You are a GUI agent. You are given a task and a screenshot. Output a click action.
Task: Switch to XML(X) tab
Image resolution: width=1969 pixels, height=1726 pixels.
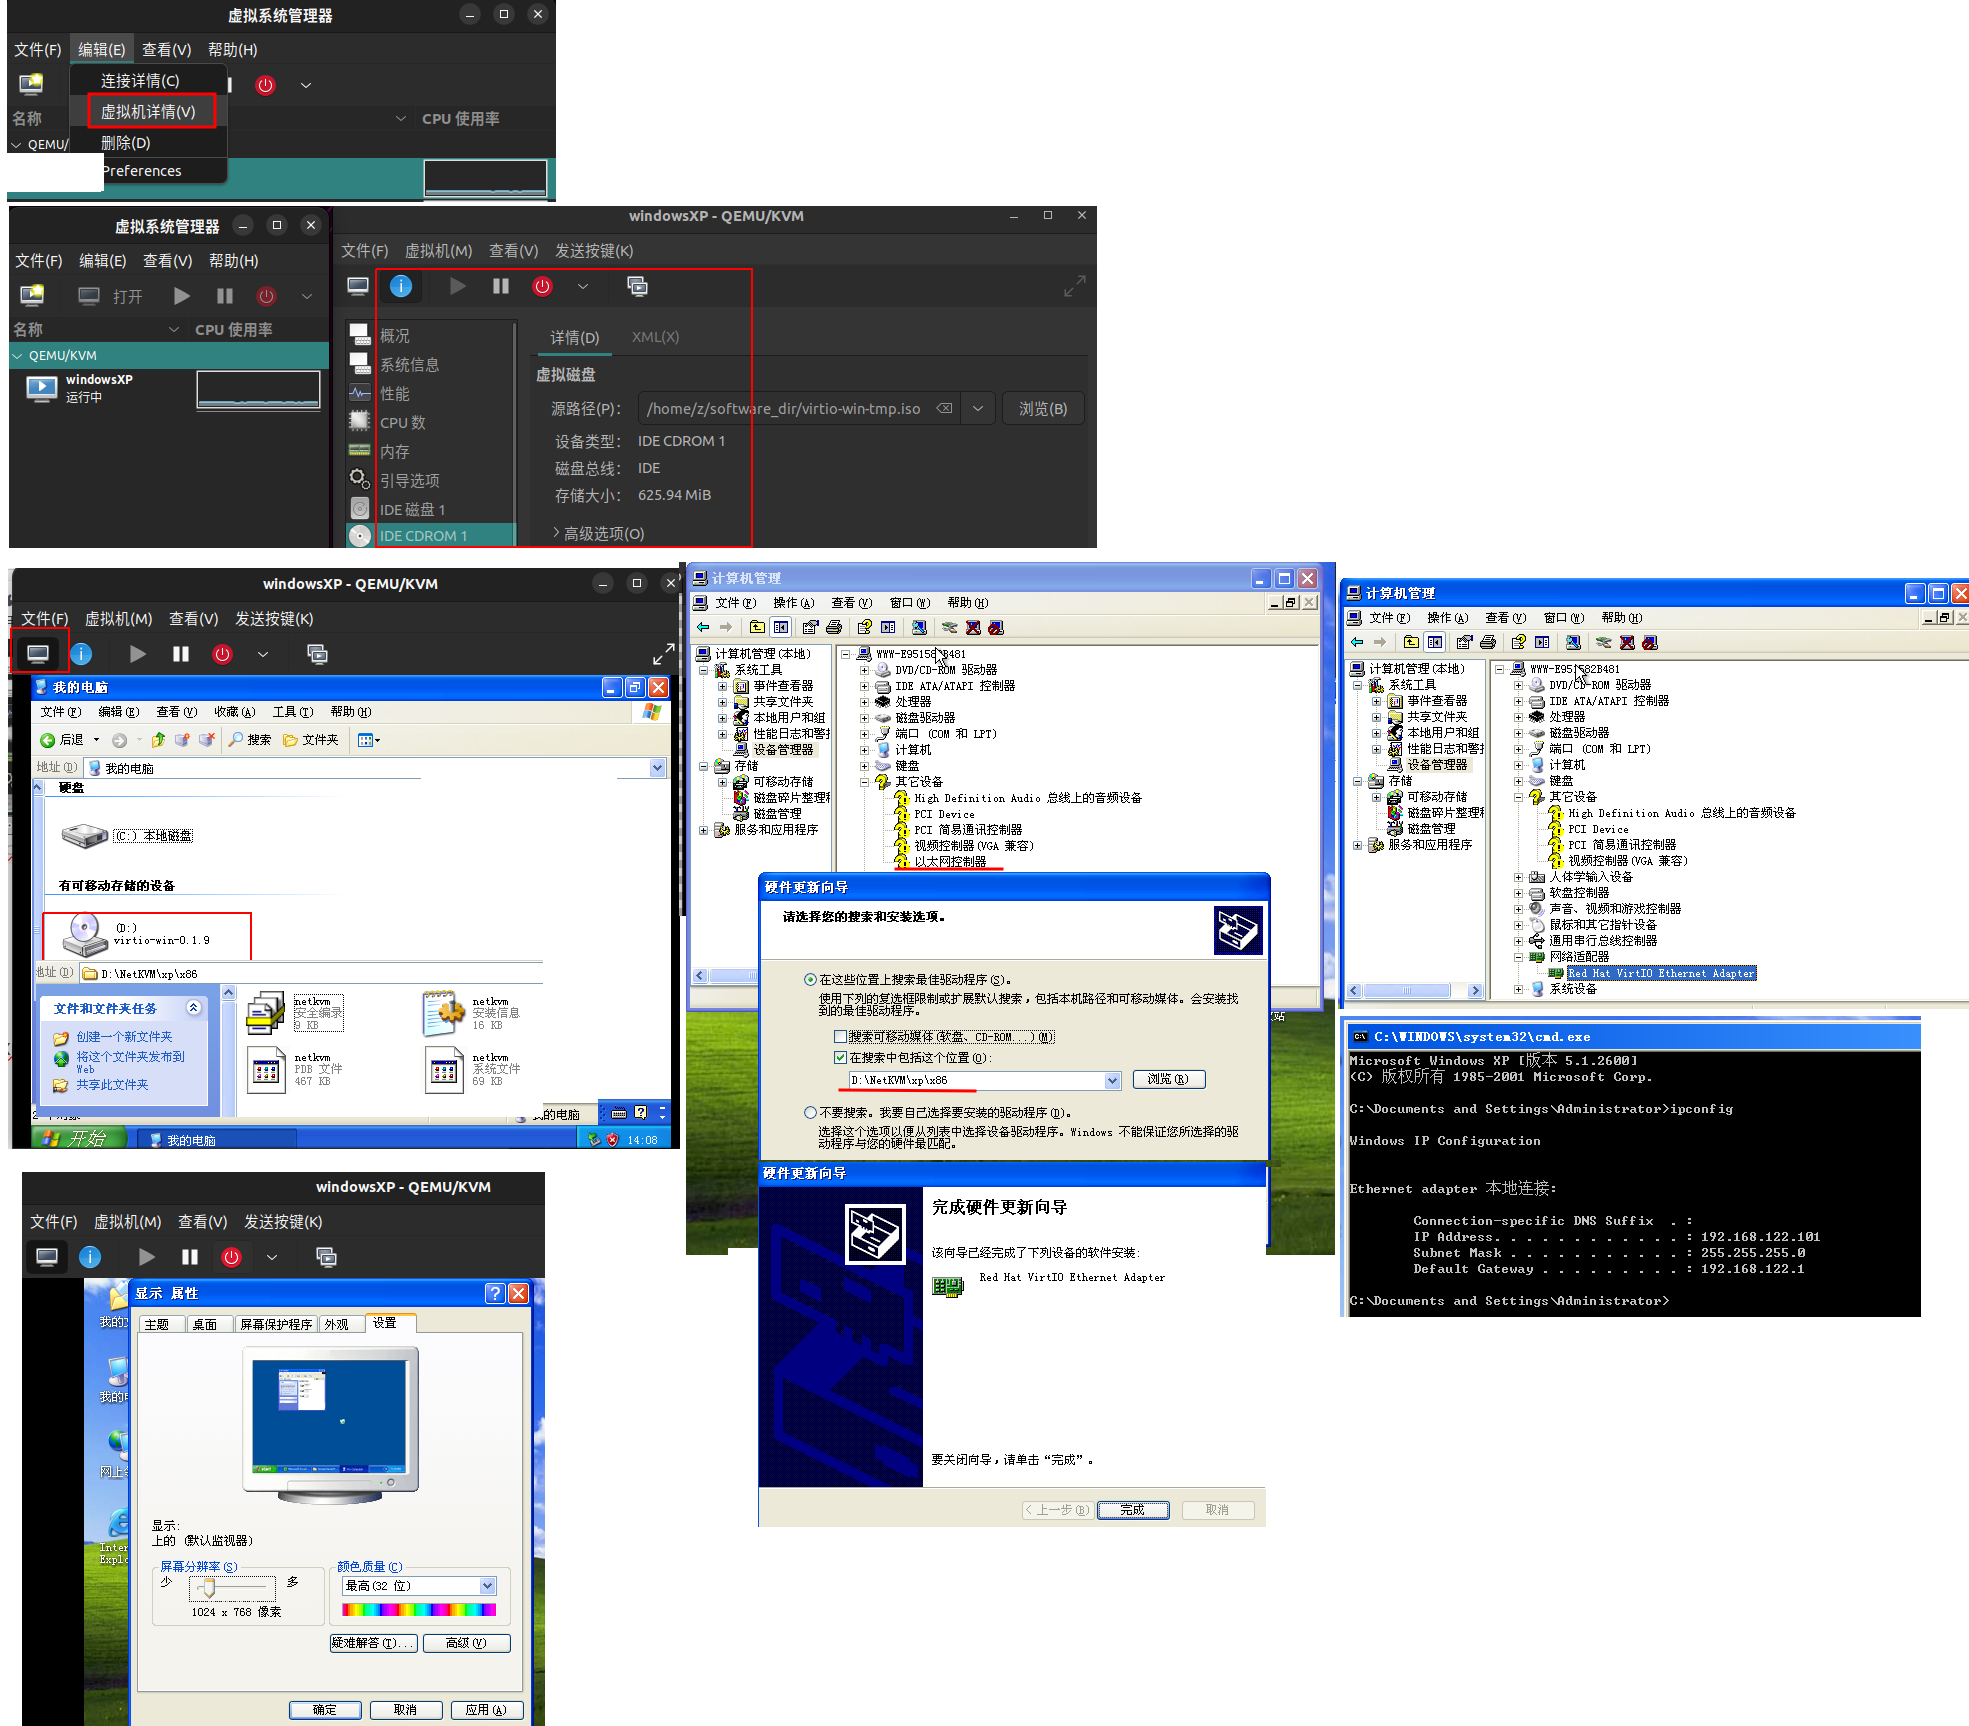[655, 337]
